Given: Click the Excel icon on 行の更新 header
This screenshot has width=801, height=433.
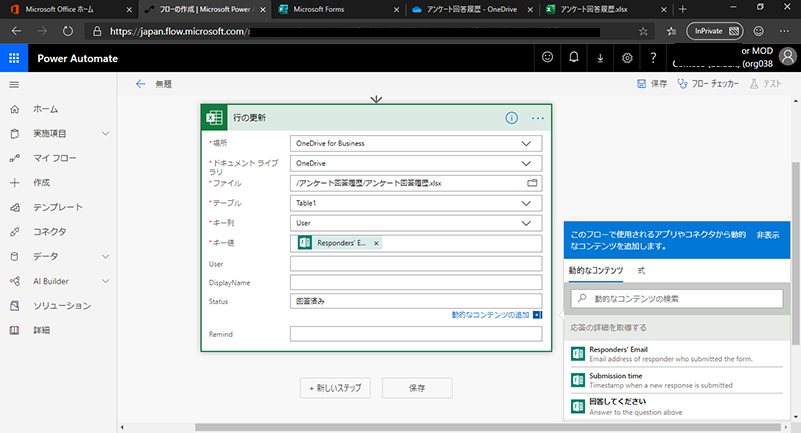Looking at the screenshot, I should [x=214, y=118].
